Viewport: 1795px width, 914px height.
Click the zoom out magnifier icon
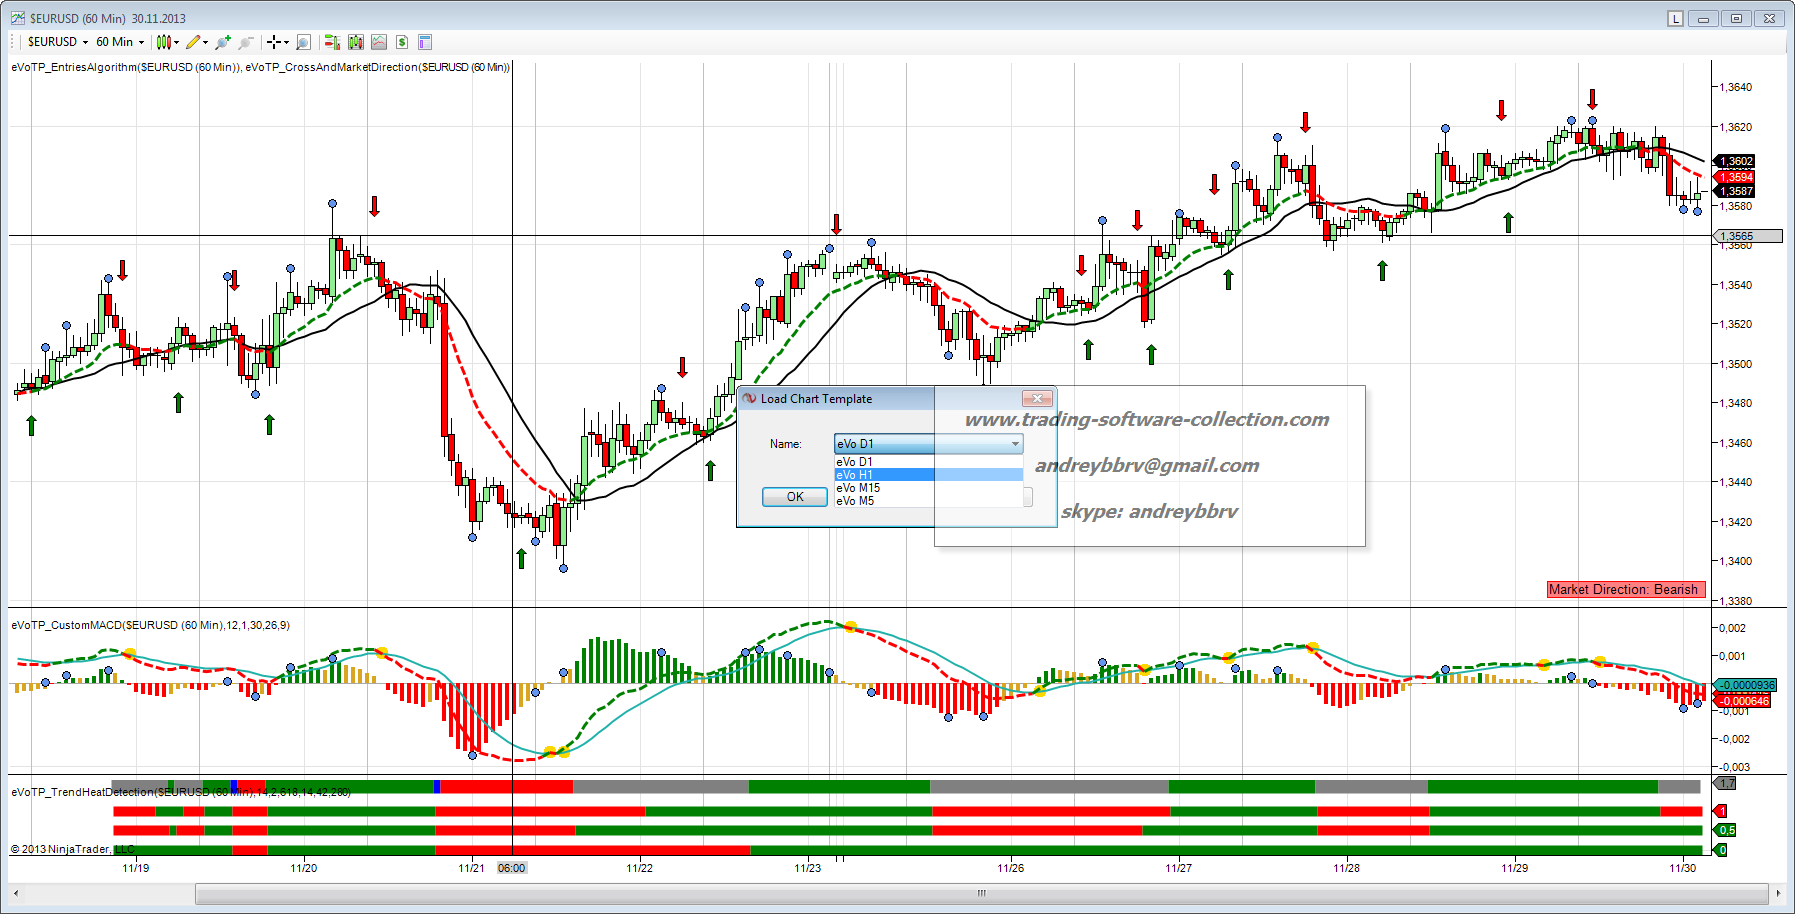tap(246, 42)
